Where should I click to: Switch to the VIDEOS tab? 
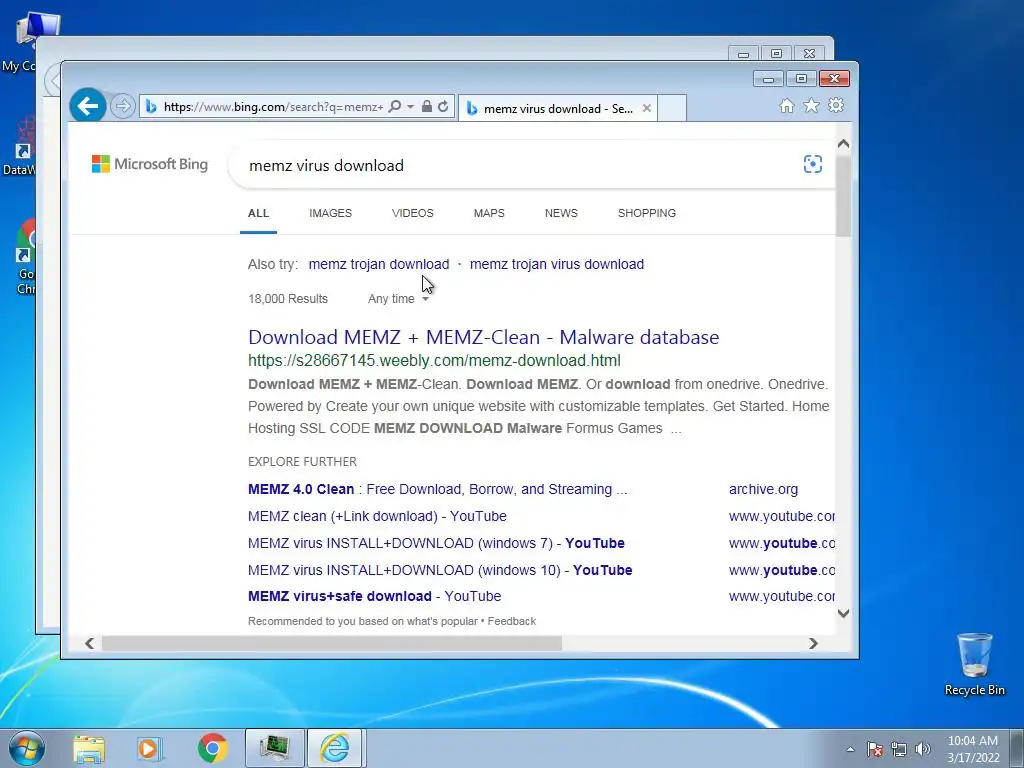[x=413, y=213]
